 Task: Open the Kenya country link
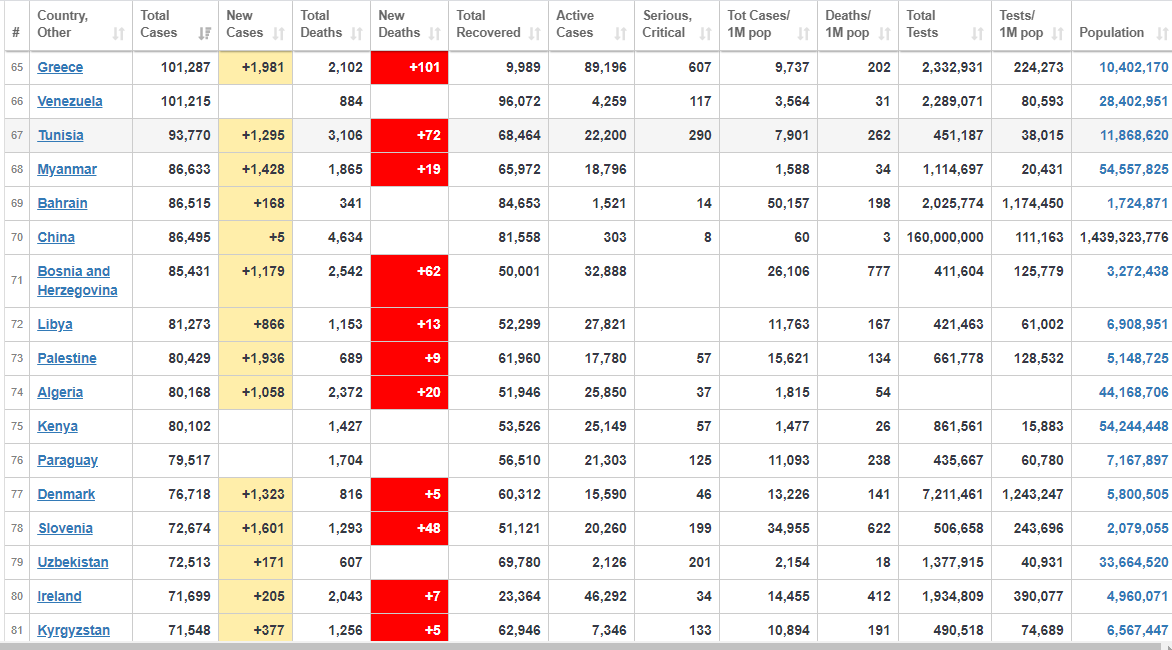[58, 427]
